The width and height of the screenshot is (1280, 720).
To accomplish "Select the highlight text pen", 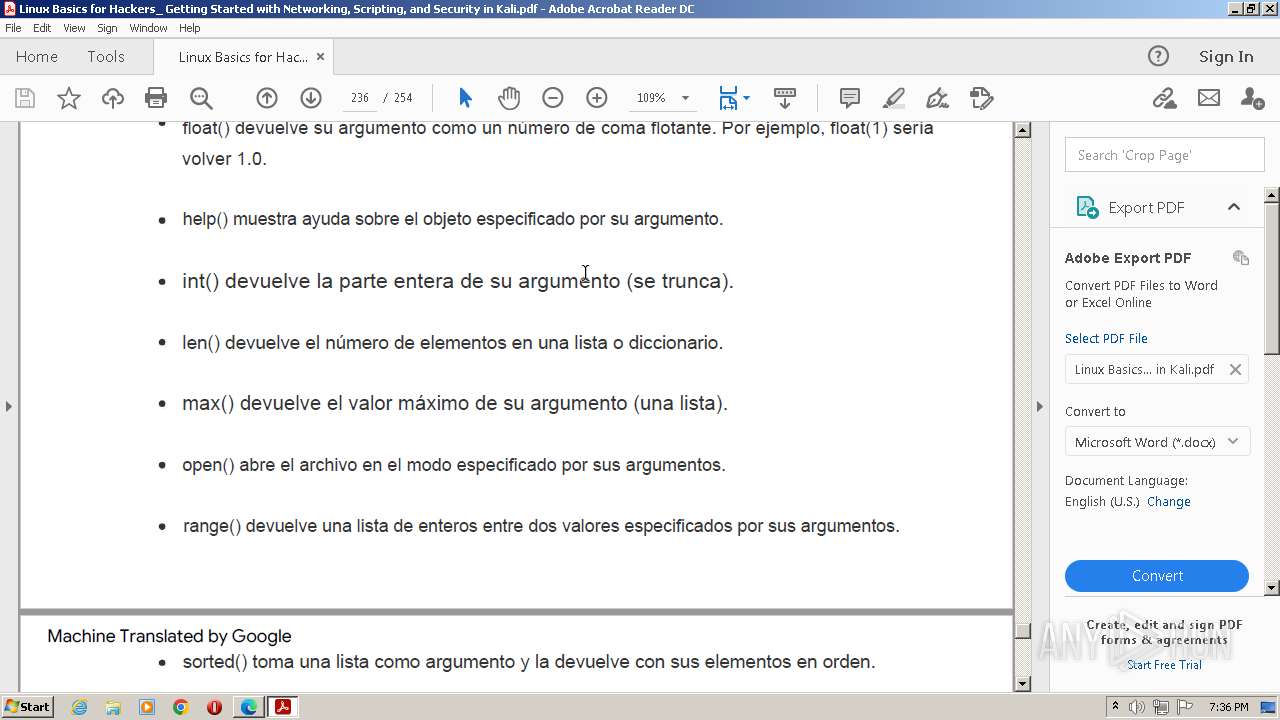I will [x=894, y=98].
